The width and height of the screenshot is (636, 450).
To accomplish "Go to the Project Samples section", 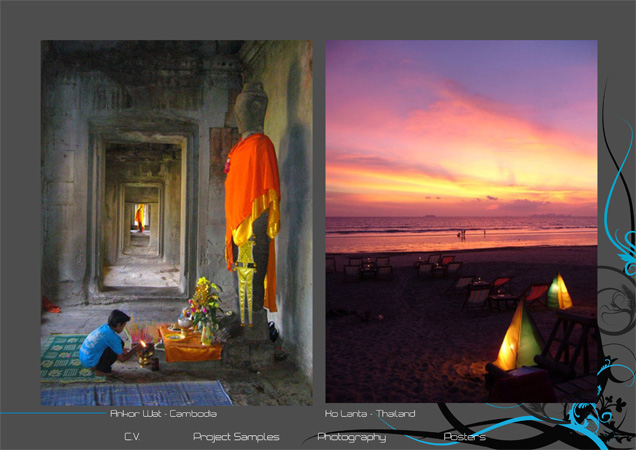I will (x=236, y=437).
